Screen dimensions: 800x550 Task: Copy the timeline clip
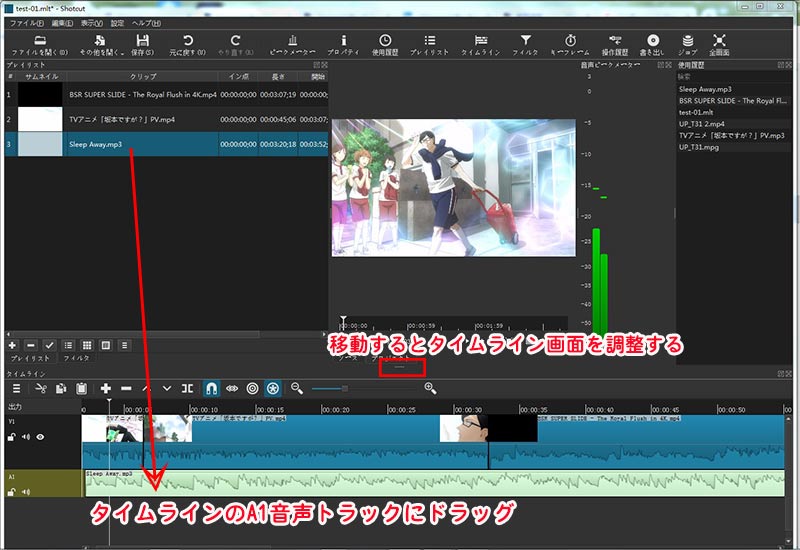pos(61,389)
